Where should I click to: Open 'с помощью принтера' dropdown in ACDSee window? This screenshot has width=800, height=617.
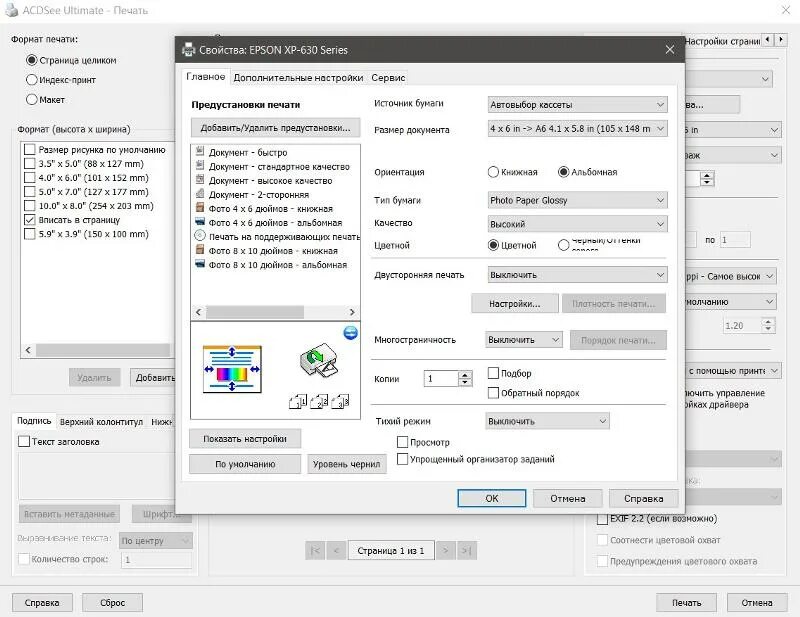click(733, 371)
